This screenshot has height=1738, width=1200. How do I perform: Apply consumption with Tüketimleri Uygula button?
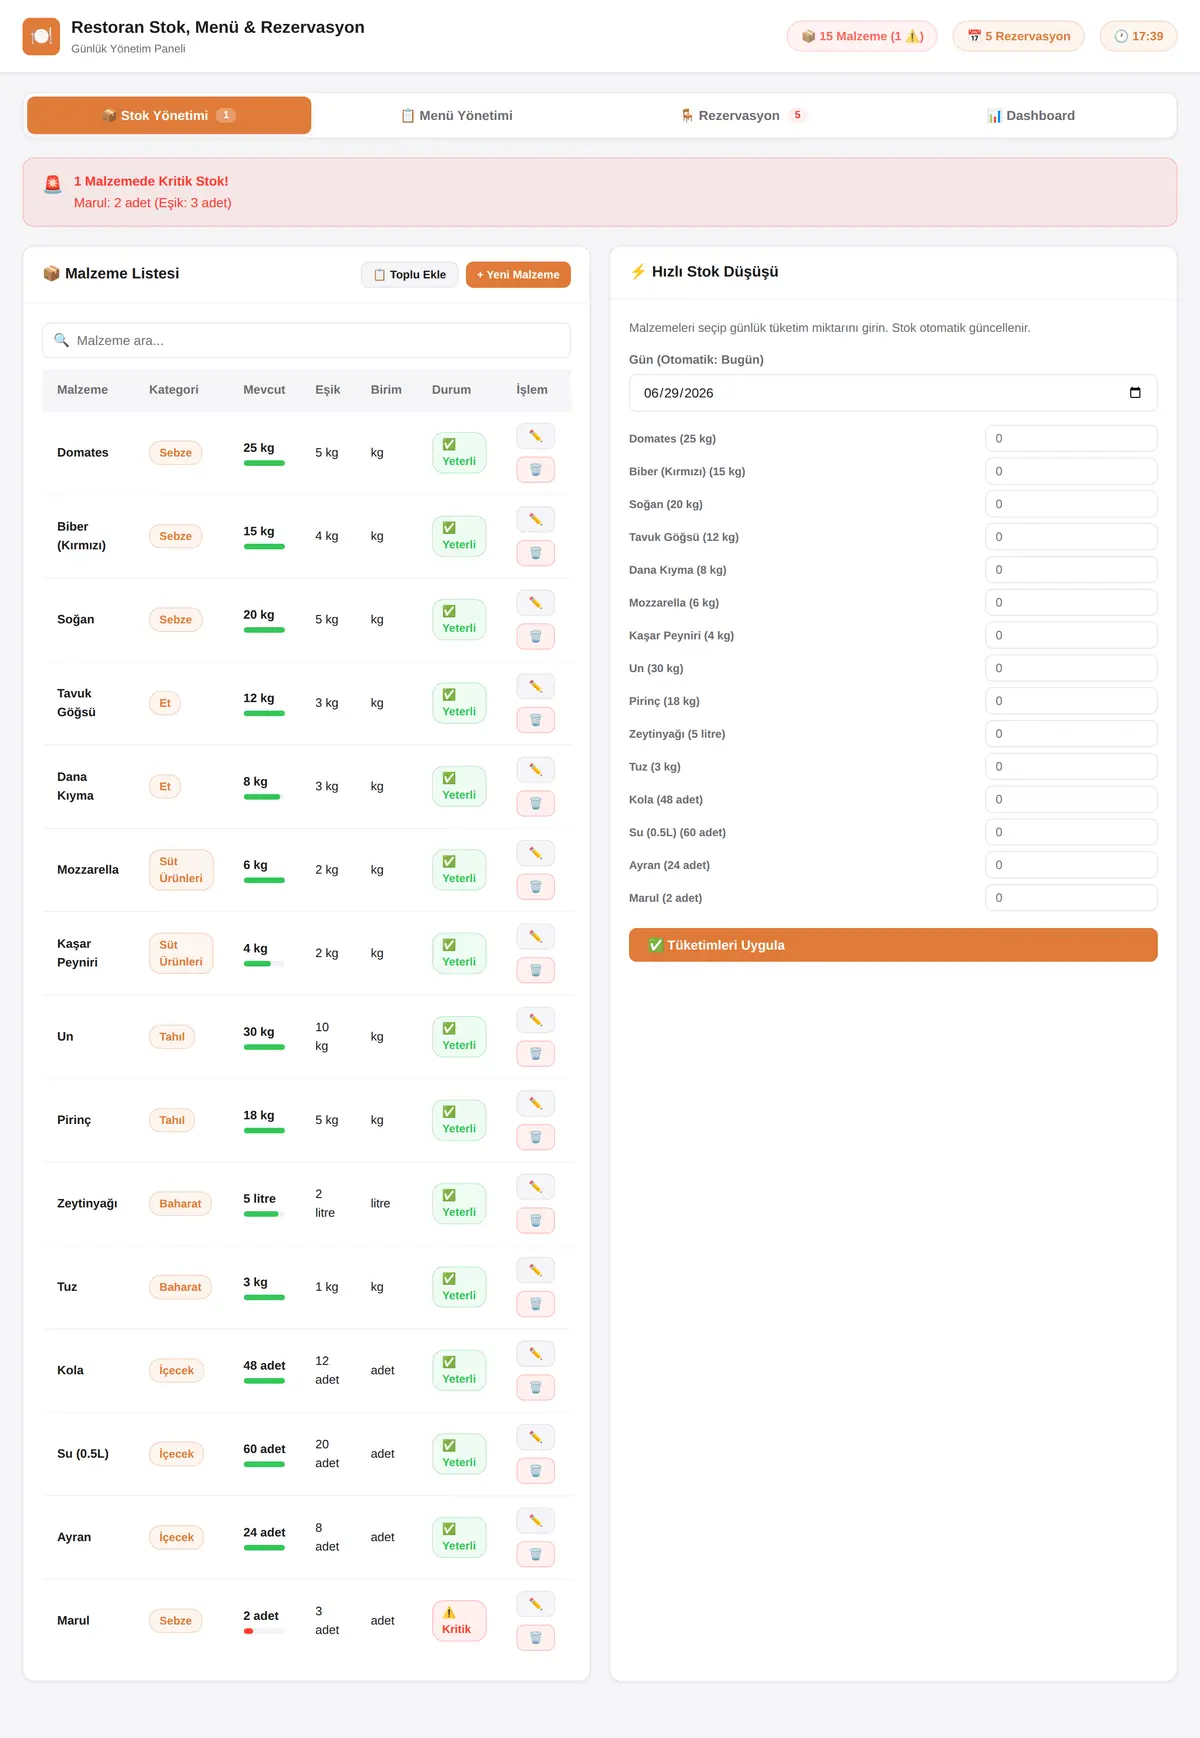coord(893,945)
